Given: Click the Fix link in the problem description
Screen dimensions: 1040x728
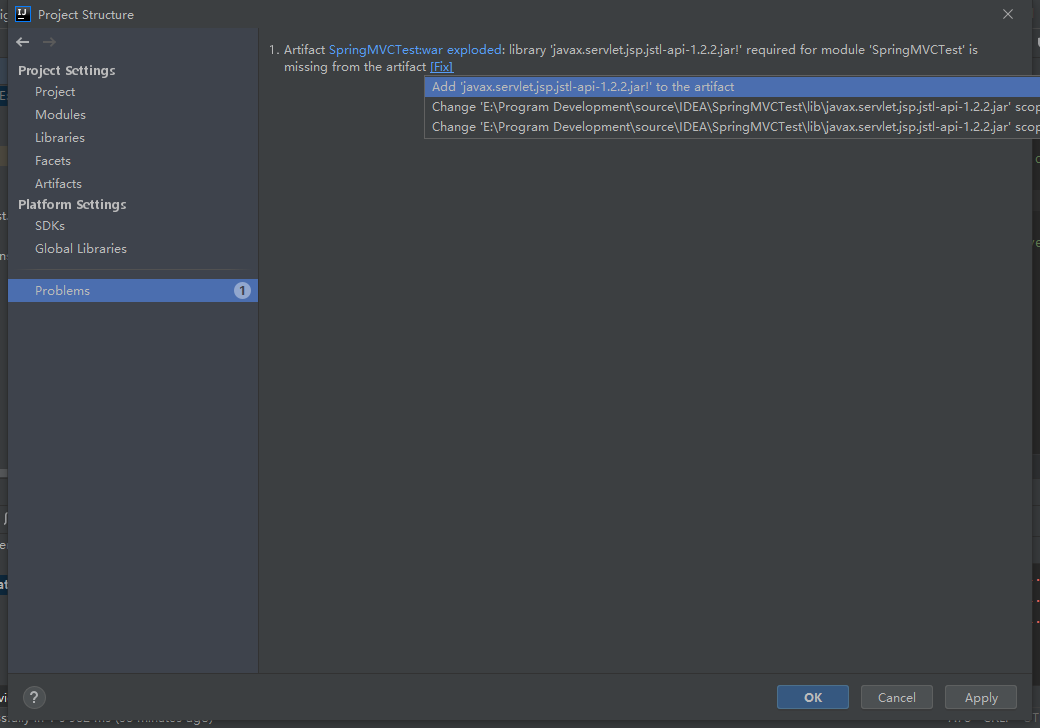Looking at the screenshot, I should (x=441, y=66).
